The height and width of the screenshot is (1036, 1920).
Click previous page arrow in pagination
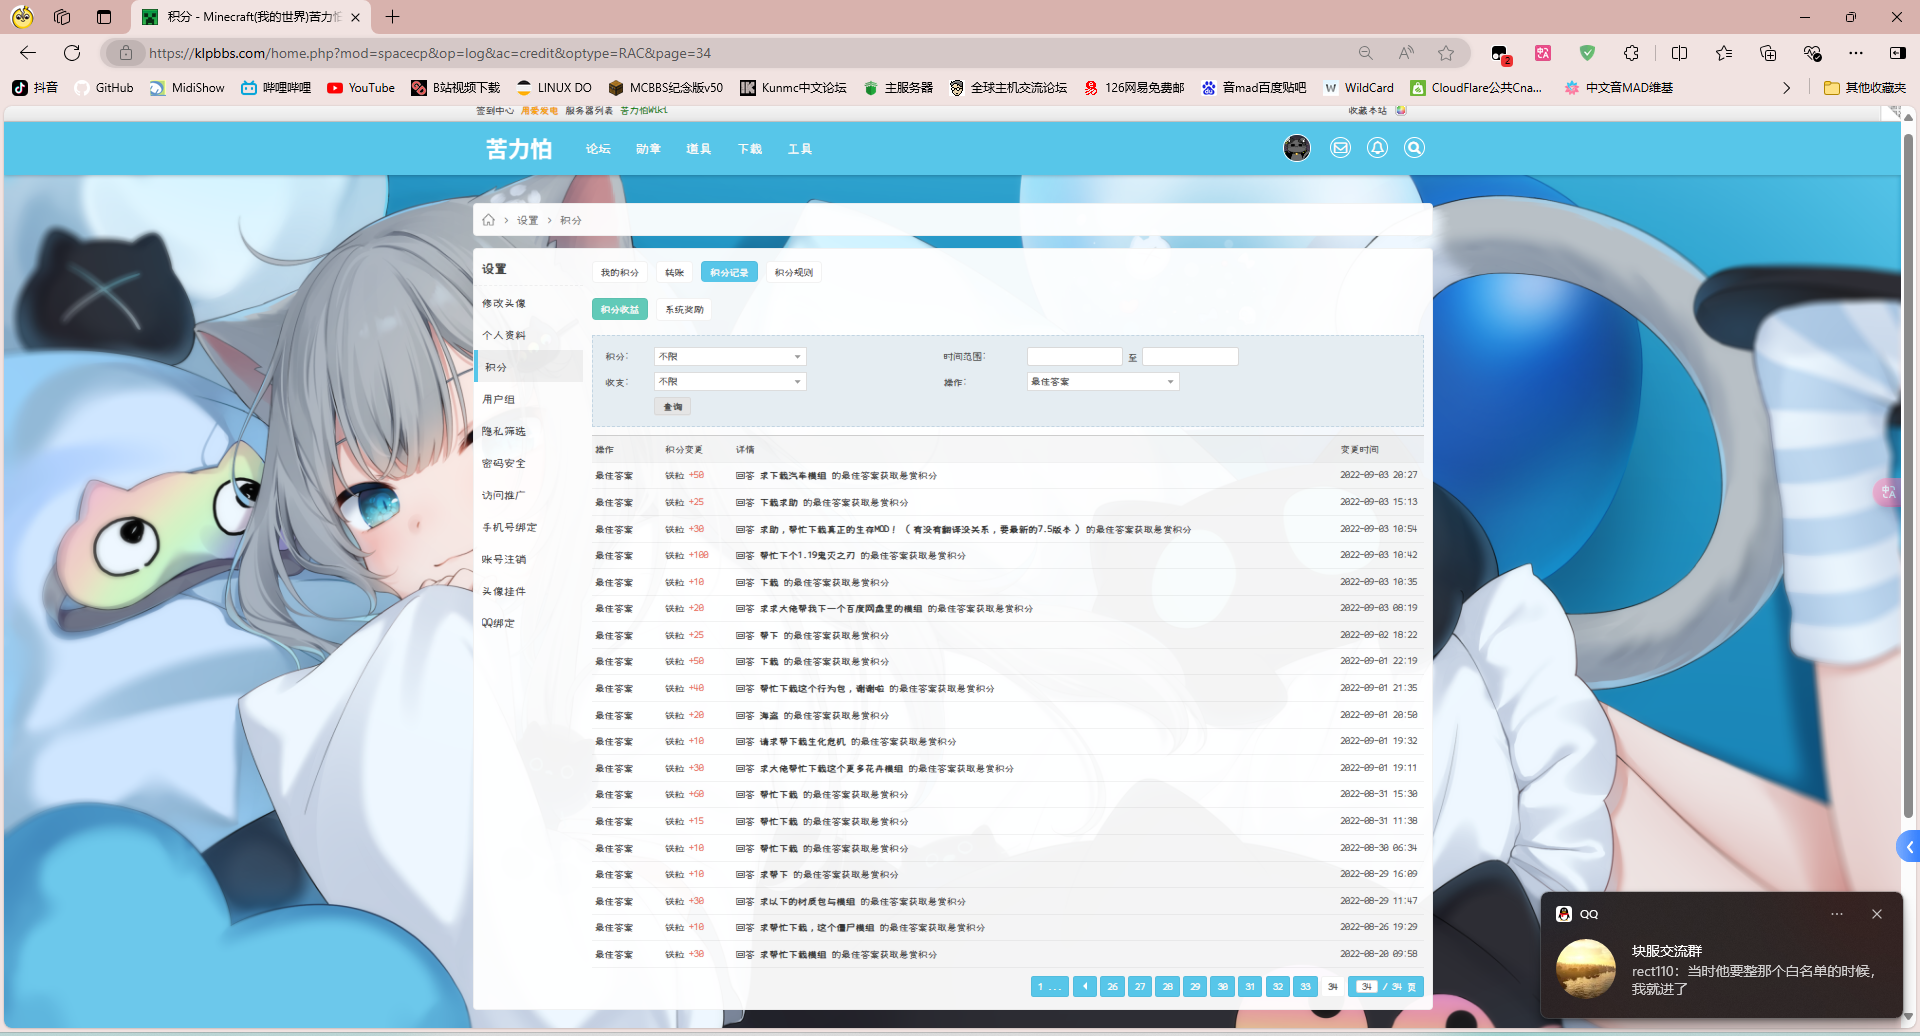[x=1085, y=987]
